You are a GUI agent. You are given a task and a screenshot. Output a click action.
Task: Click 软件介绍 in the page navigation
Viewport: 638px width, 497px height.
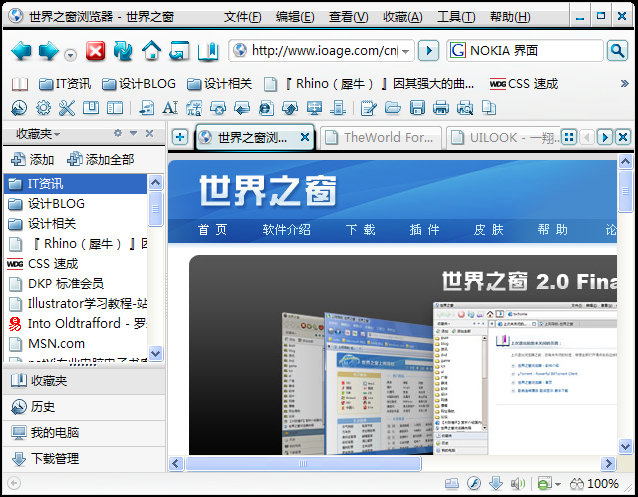pos(286,230)
